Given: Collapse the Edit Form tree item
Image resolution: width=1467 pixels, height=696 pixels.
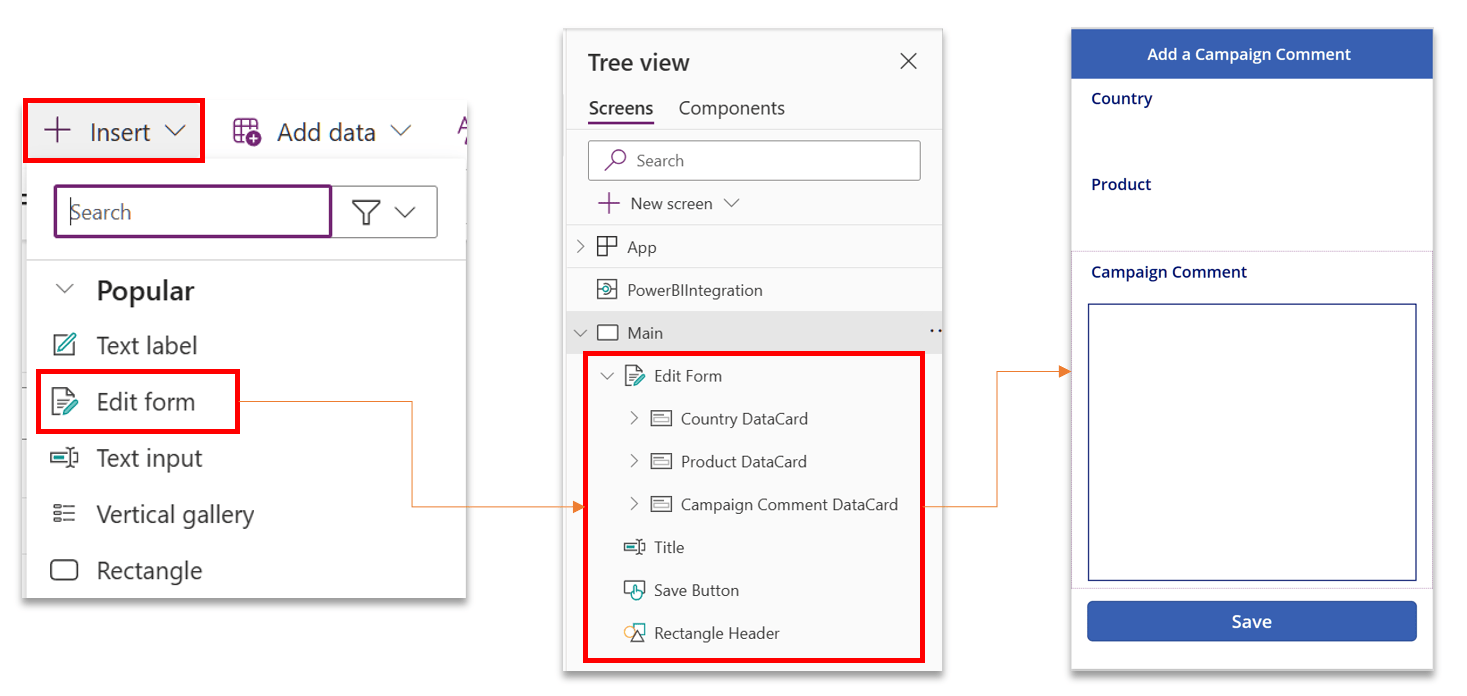Looking at the screenshot, I should pyautogui.click(x=607, y=376).
